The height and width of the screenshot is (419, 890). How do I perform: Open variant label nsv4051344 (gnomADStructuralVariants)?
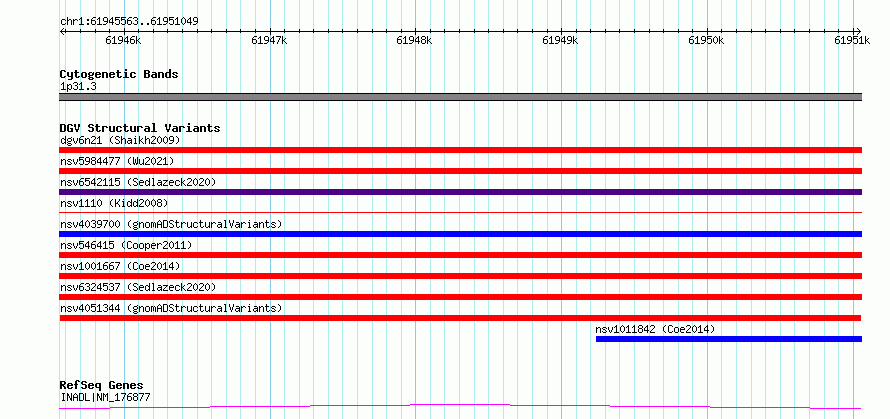(x=171, y=308)
